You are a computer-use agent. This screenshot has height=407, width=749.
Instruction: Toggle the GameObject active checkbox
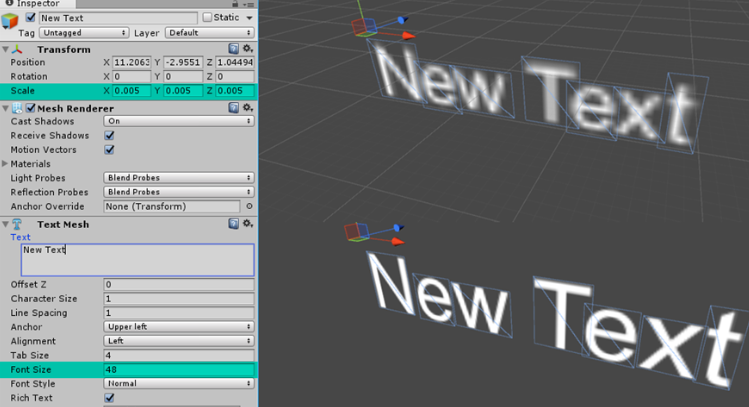31,18
